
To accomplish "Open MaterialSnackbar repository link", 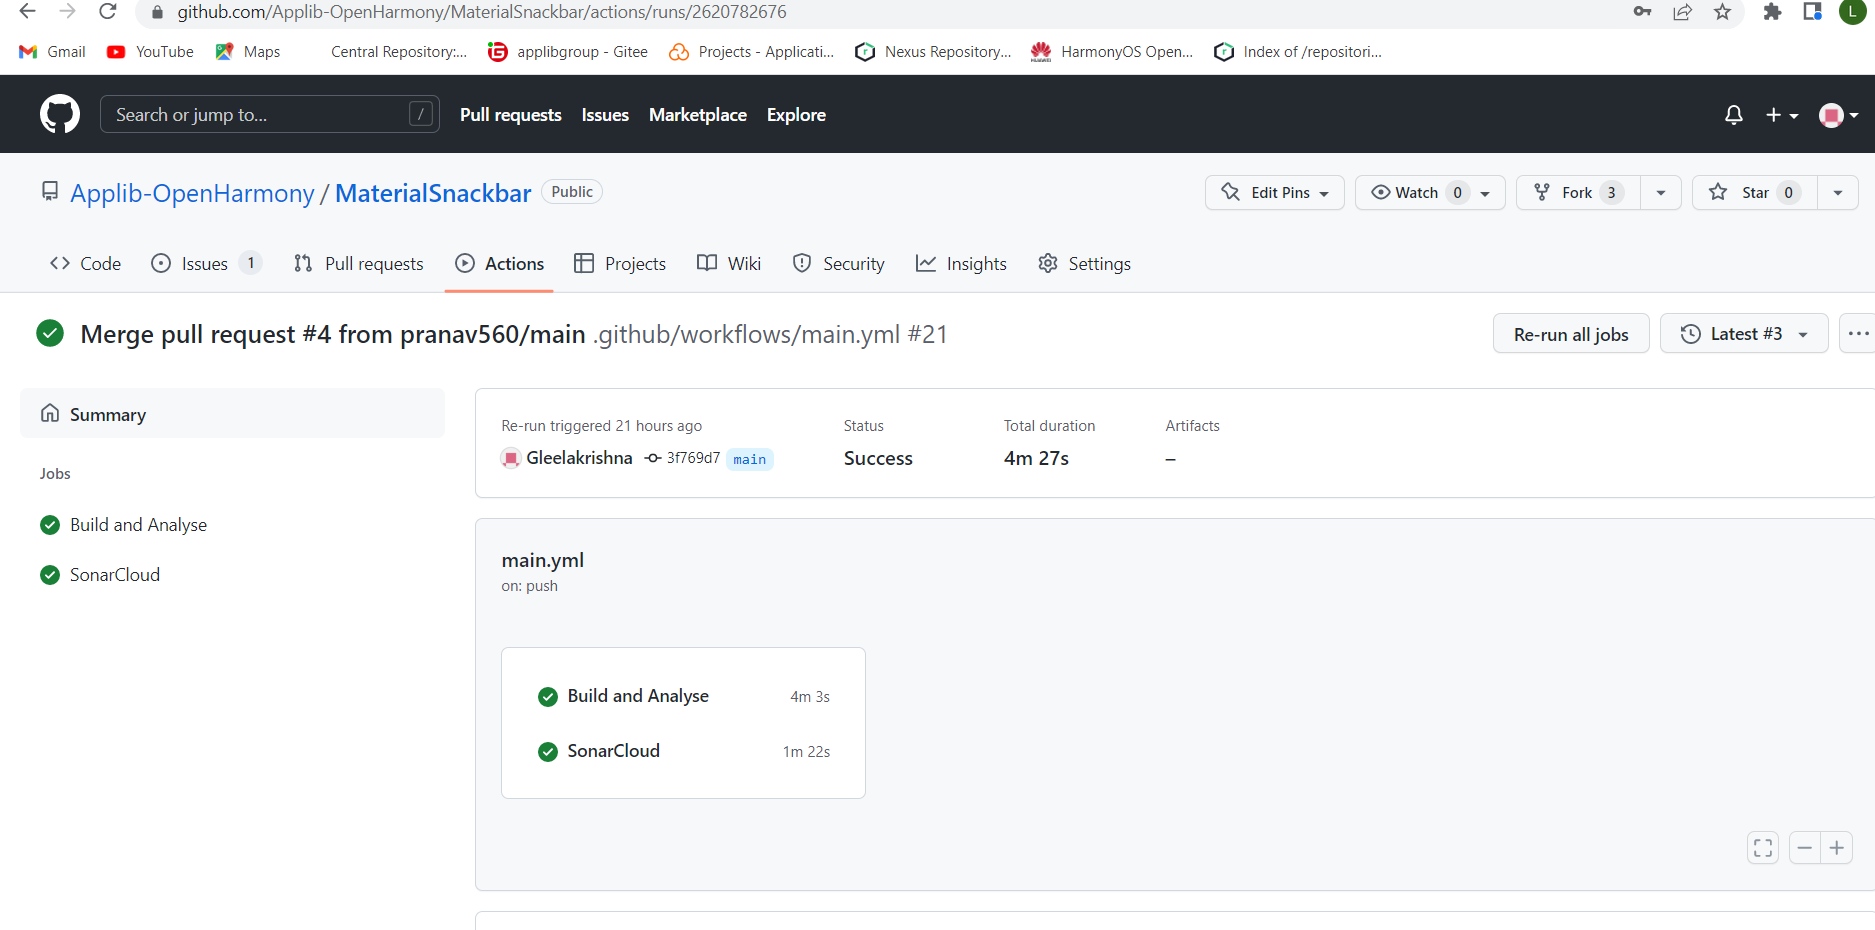I will coord(433,193).
